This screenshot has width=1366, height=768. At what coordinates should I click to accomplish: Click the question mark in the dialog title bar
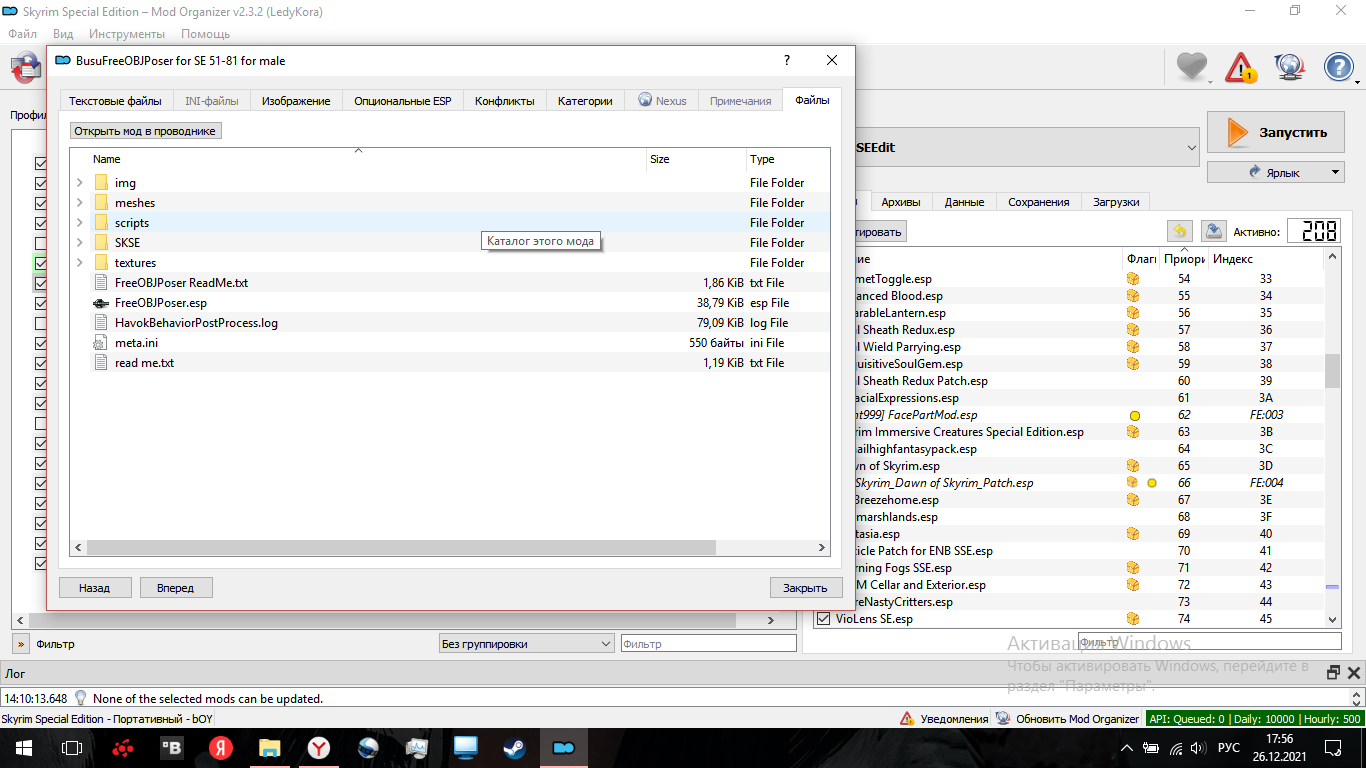786,60
